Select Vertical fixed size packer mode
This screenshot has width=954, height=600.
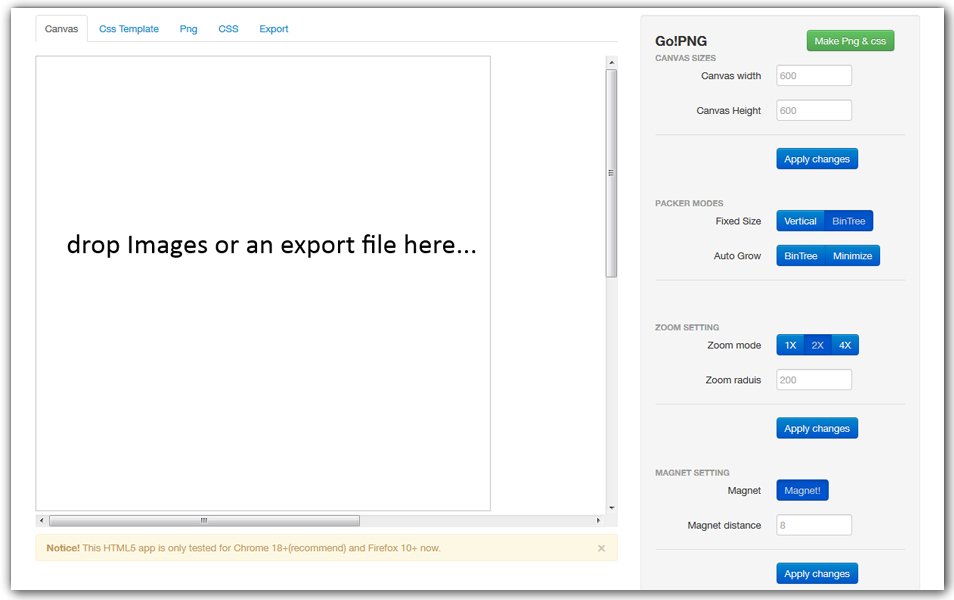(x=800, y=221)
